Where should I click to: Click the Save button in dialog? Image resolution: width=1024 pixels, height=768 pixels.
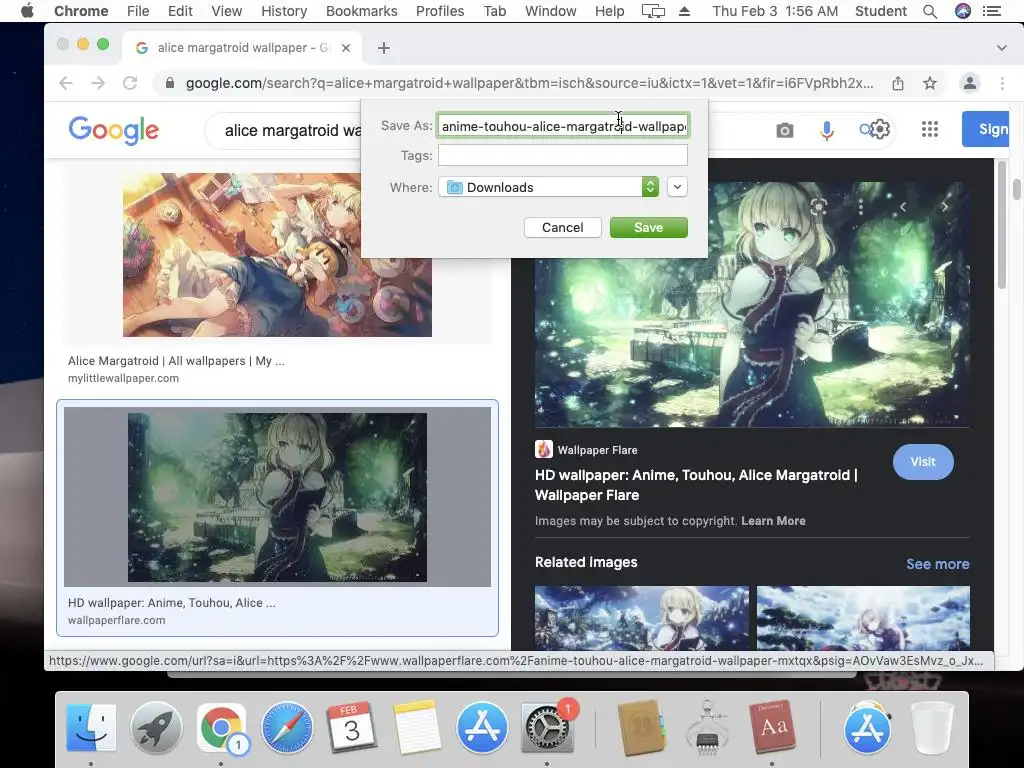[x=648, y=227]
